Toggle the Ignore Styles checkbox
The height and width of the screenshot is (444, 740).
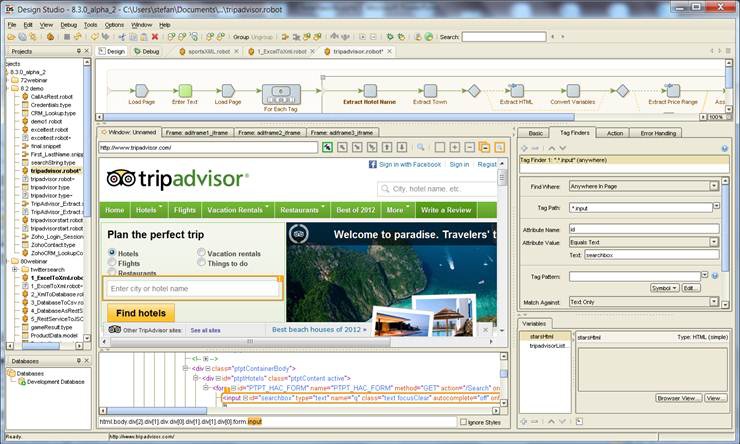[x=463, y=422]
